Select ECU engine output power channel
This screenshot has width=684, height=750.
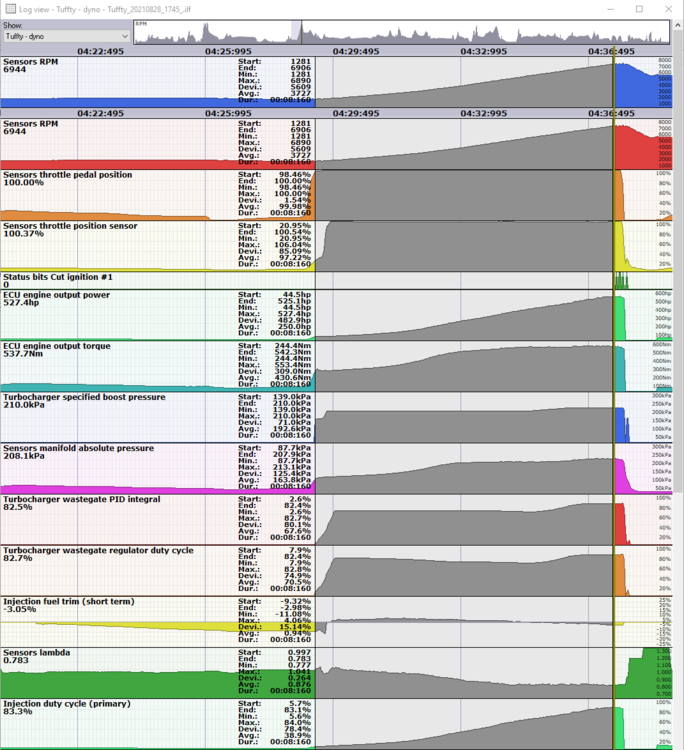[56, 295]
